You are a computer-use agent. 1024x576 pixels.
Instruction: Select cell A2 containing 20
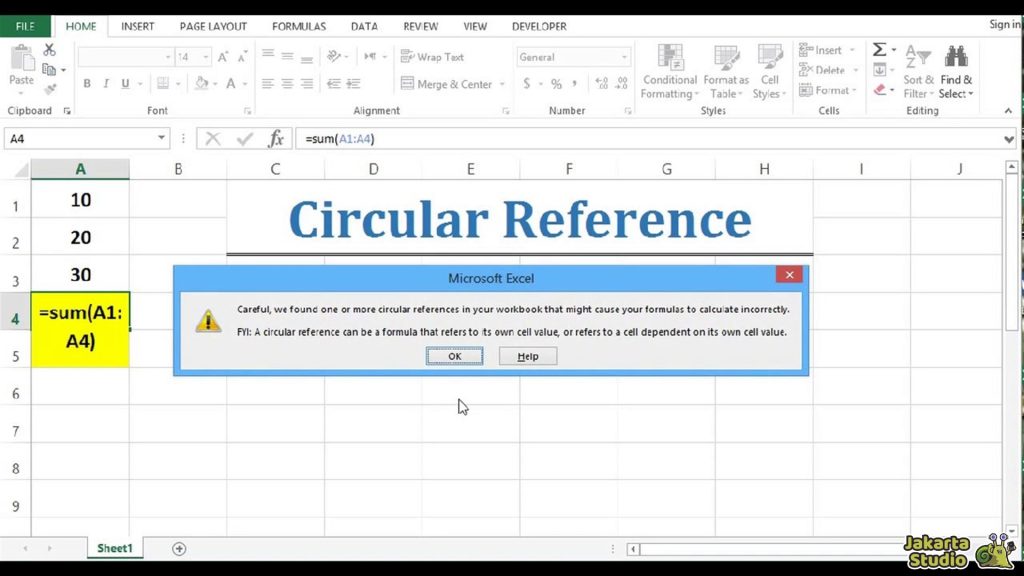[80, 236]
